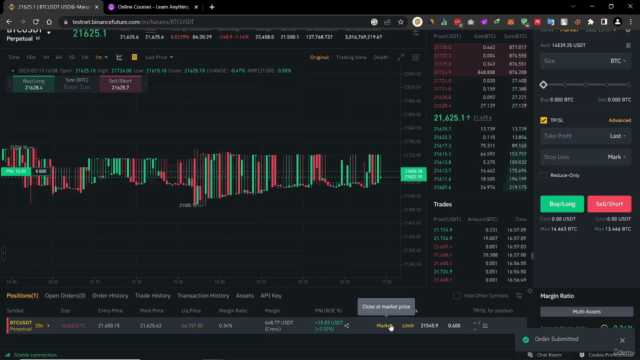Expand the chart to fullscreen

[401, 58]
